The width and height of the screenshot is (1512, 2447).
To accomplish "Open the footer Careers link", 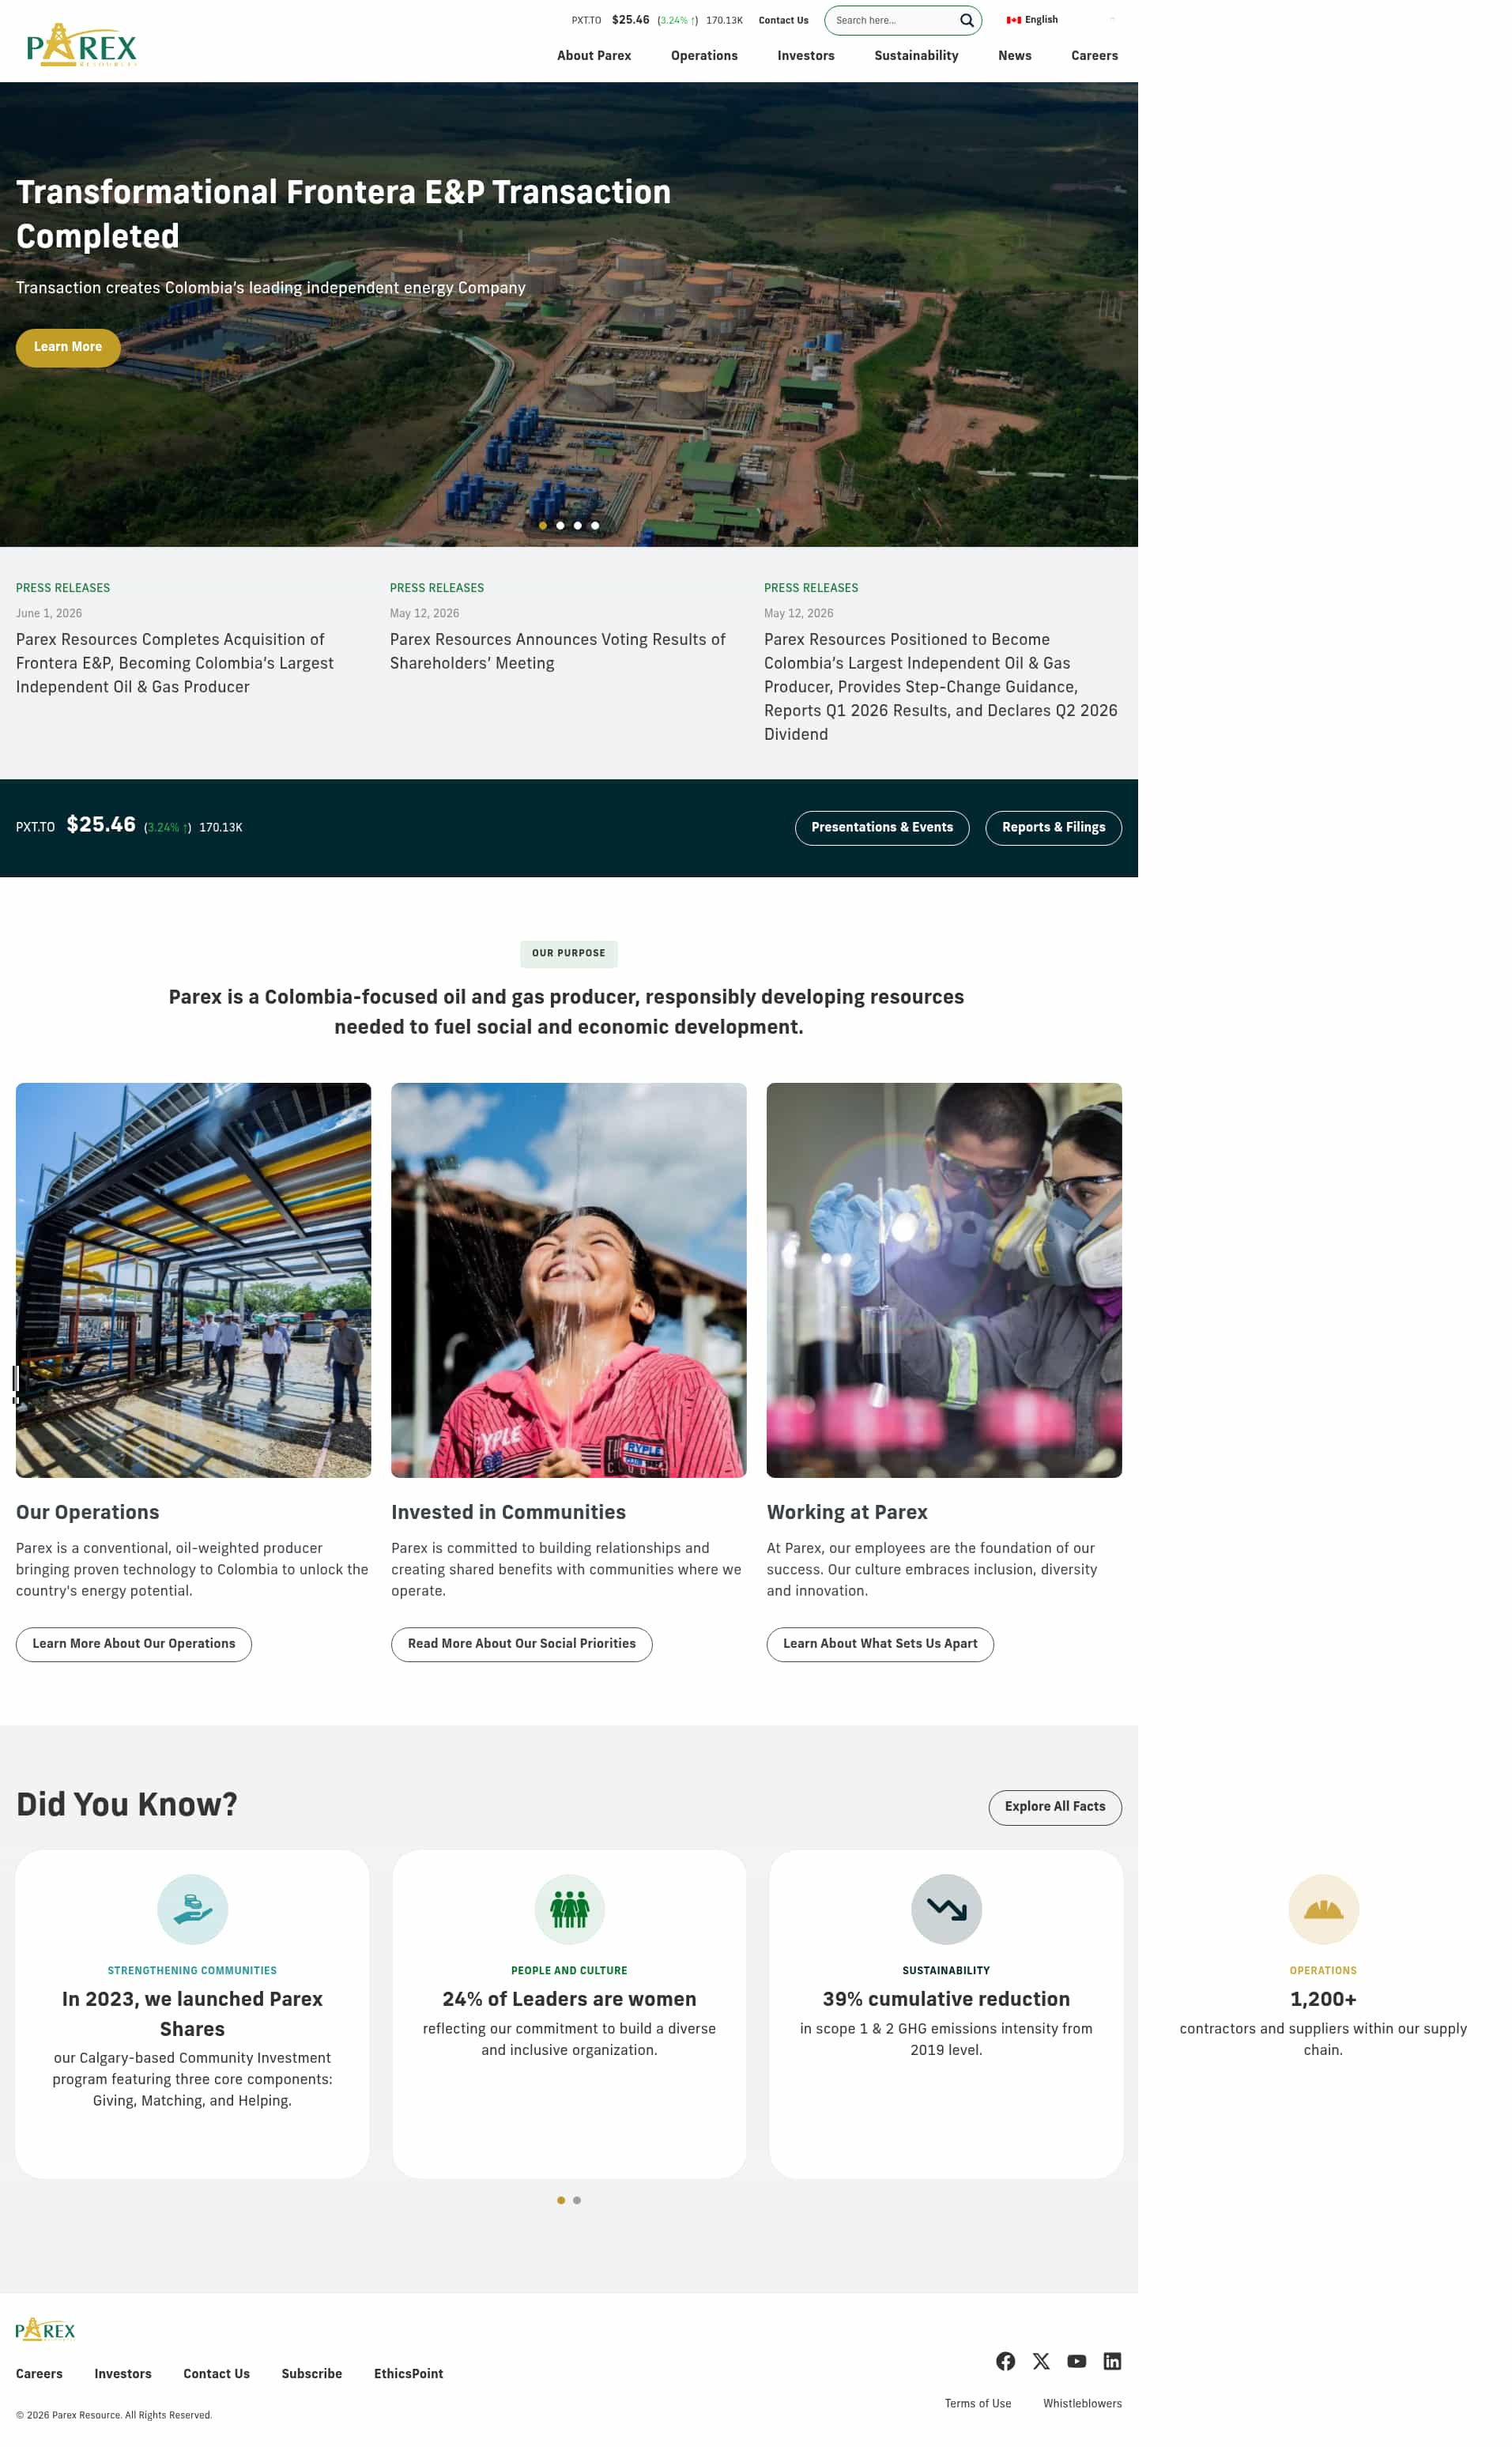I will pyautogui.click(x=39, y=2373).
